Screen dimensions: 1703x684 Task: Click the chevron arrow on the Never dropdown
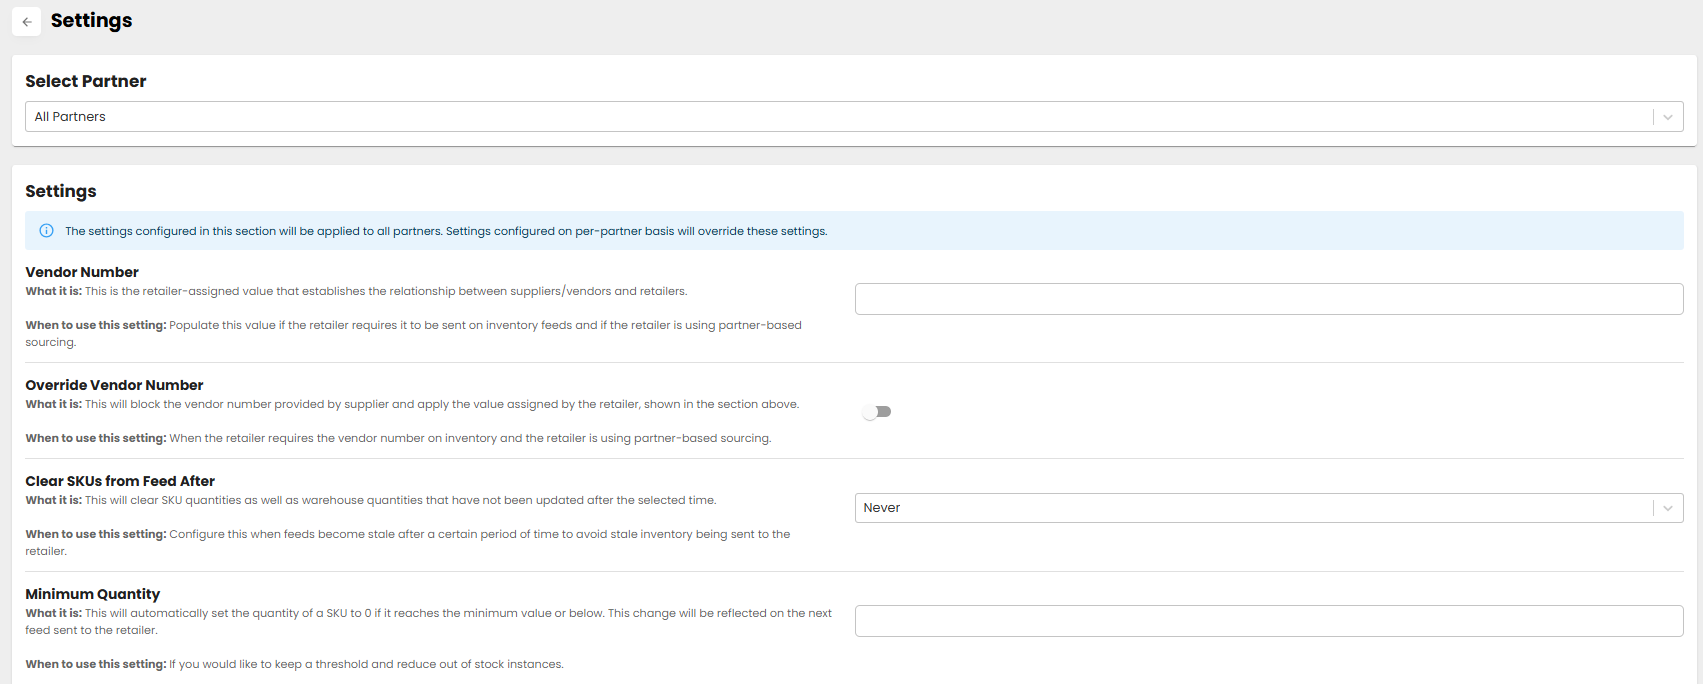1667,508
